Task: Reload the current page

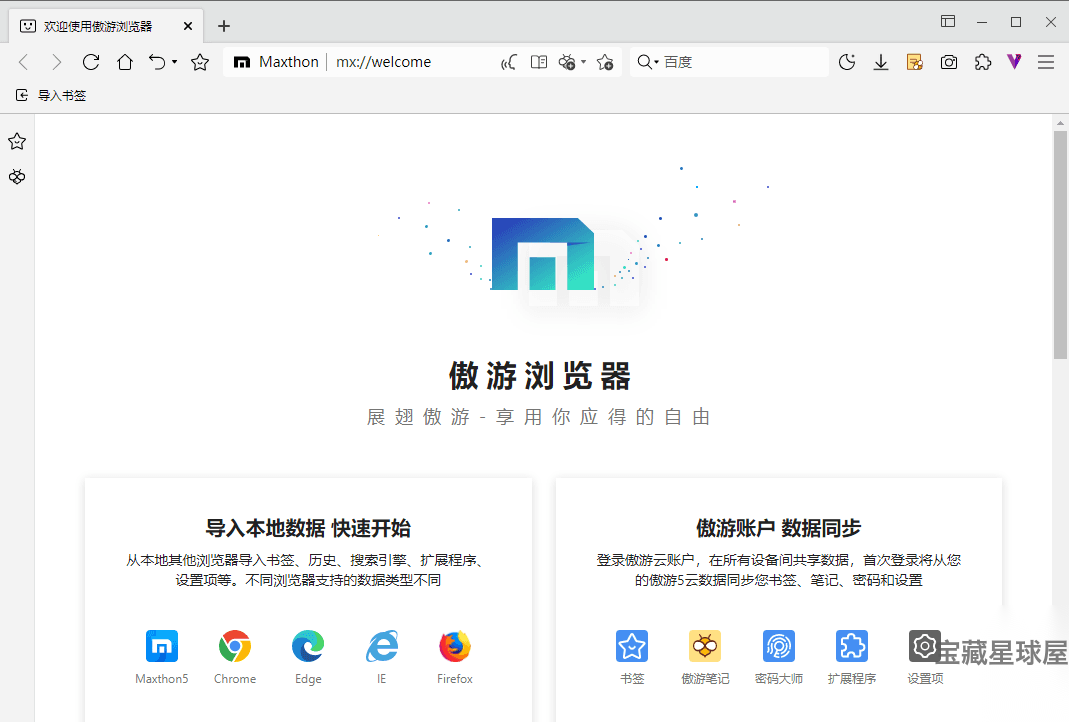Action: [x=91, y=62]
